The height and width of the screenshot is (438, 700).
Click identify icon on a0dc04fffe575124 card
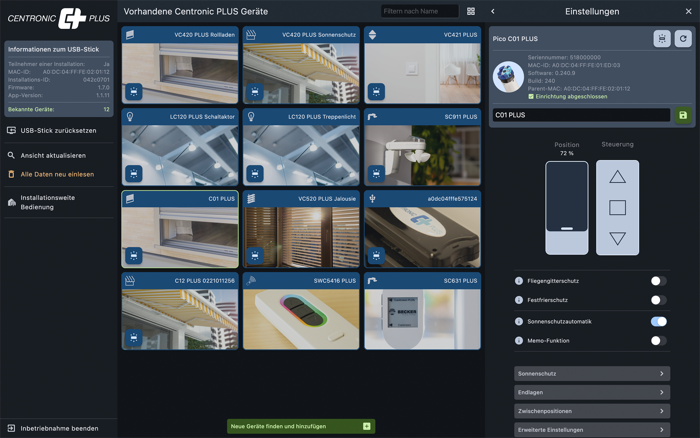376,255
